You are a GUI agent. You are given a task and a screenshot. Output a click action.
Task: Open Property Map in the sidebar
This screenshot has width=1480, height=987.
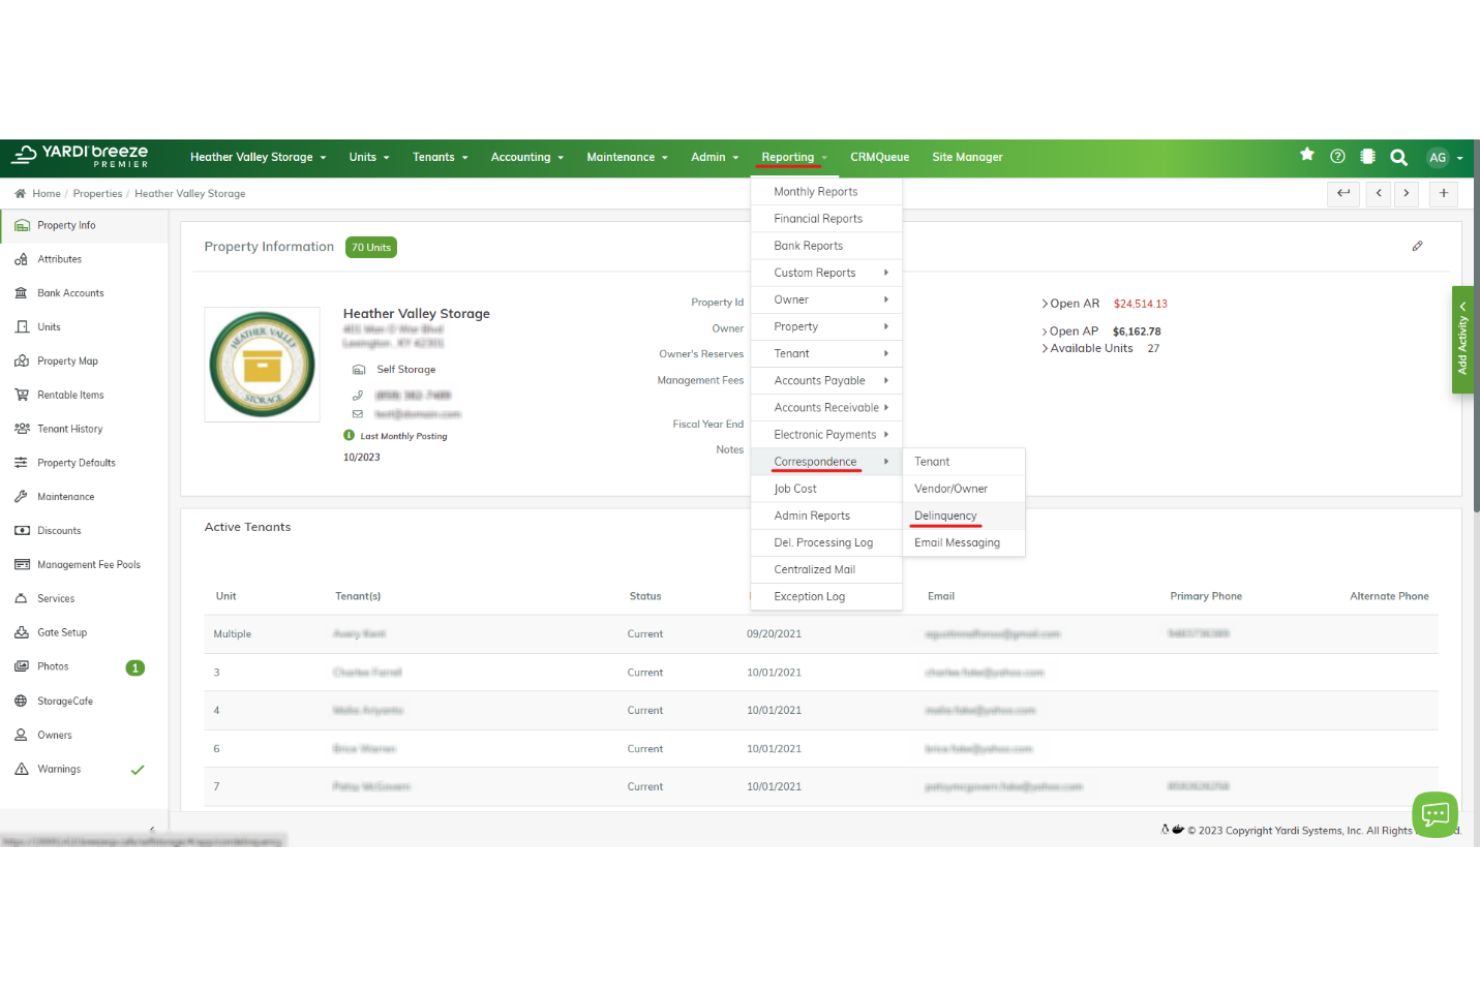67,361
